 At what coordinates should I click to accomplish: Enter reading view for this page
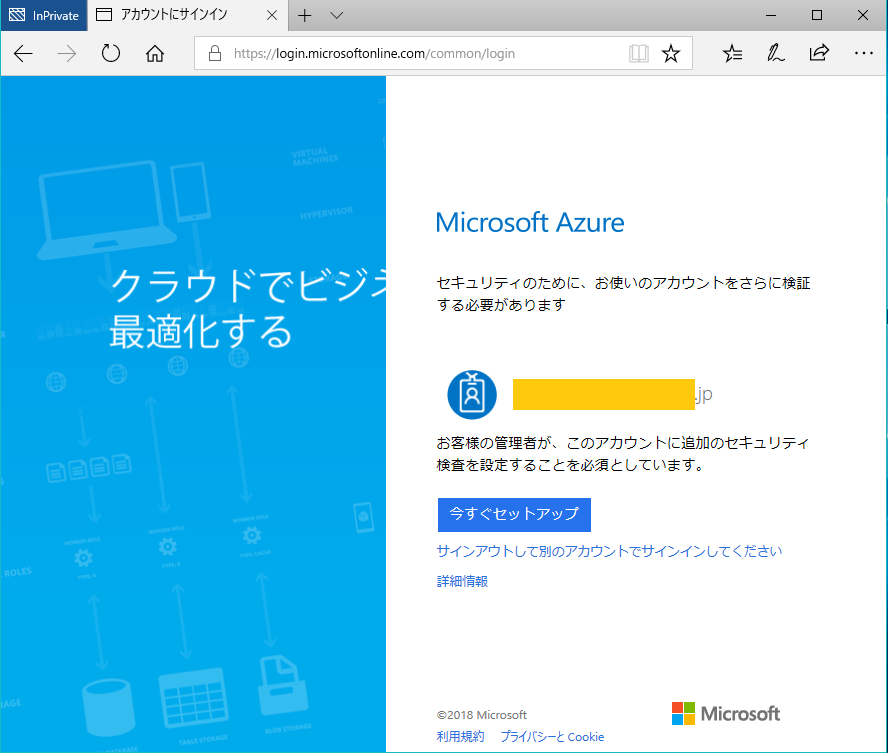click(x=638, y=53)
